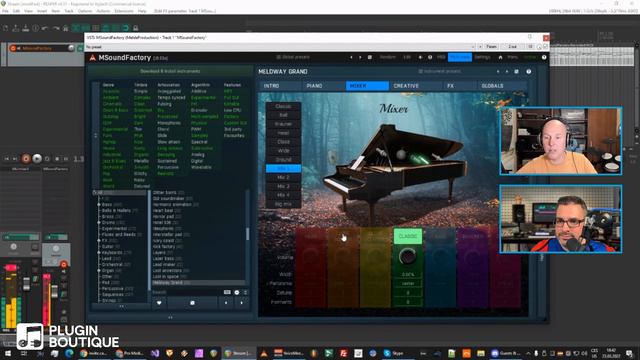The height and width of the screenshot is (360, 640).
Task: Toggle the Metallic timbre filter
Action: point(141,161)
